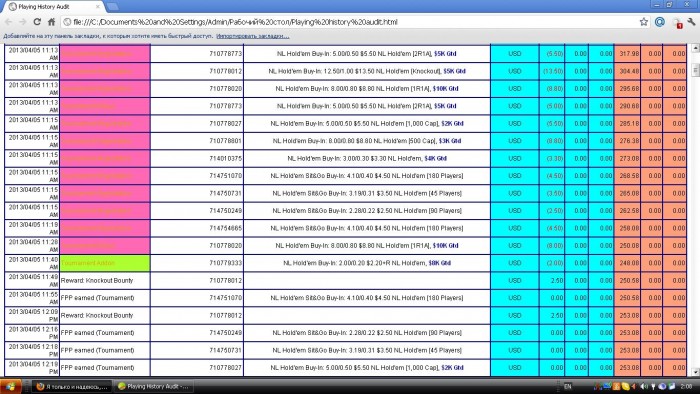Select tournament ID 714754665
This screenshot has width=700, height=394.
225,228
